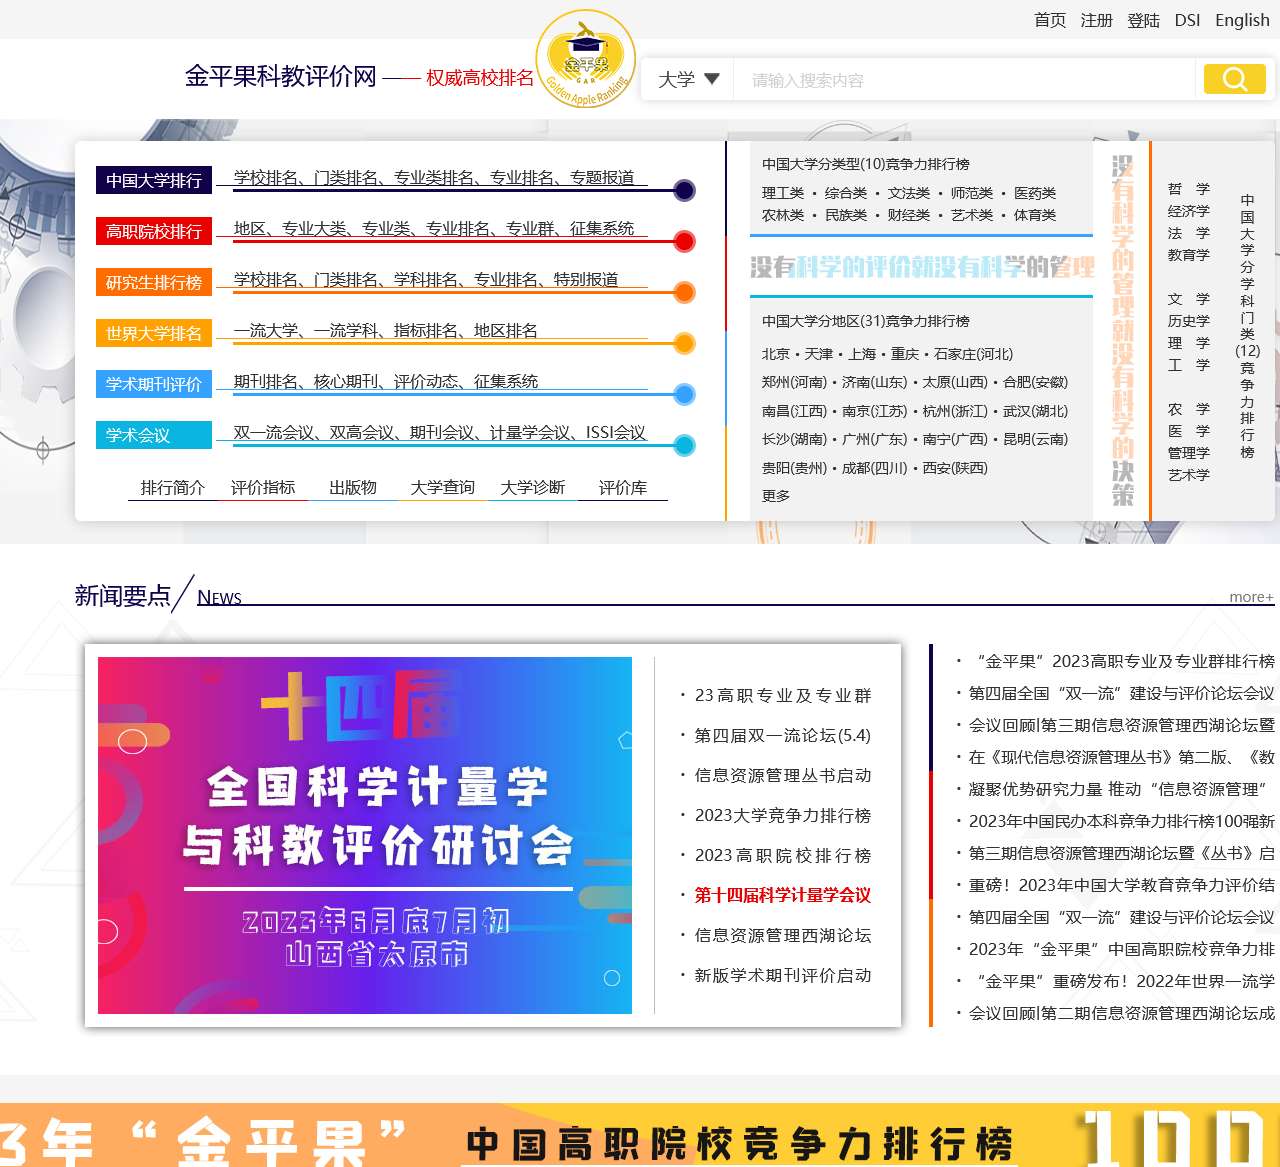Open the 经济学 discipline ranking

[x=1189, y=211]
